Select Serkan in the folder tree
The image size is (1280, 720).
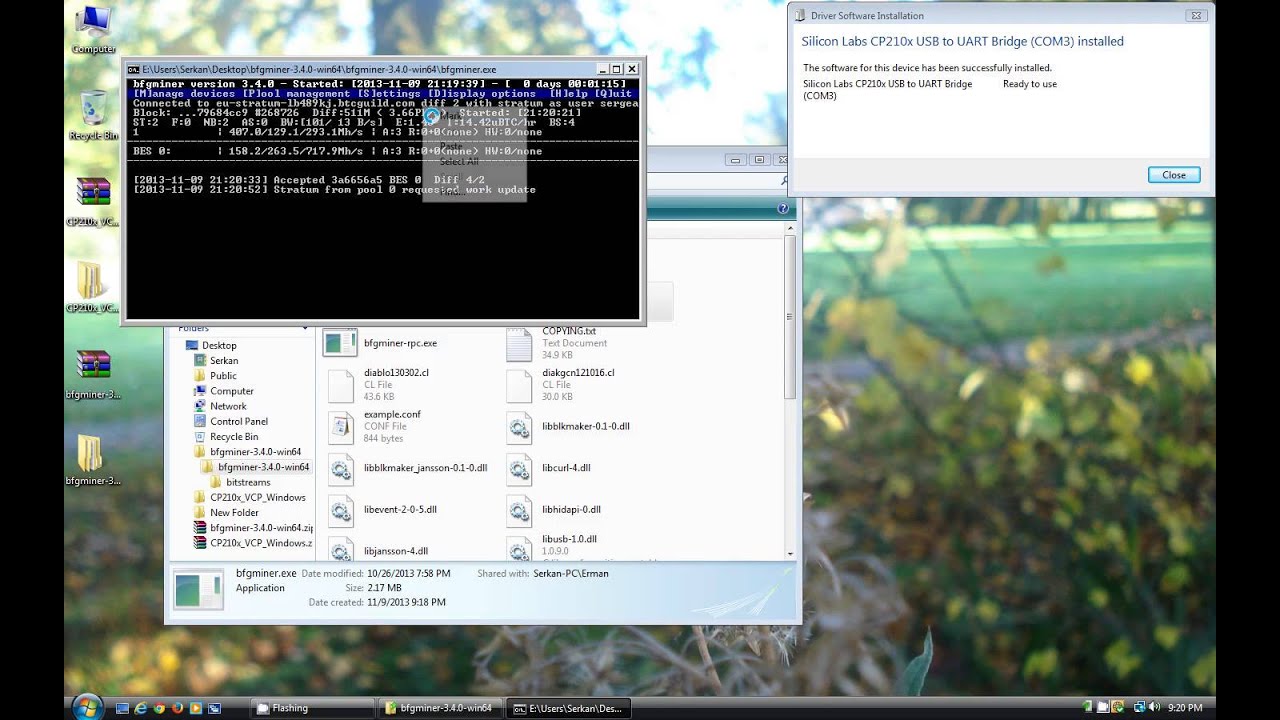click(224, 360)
